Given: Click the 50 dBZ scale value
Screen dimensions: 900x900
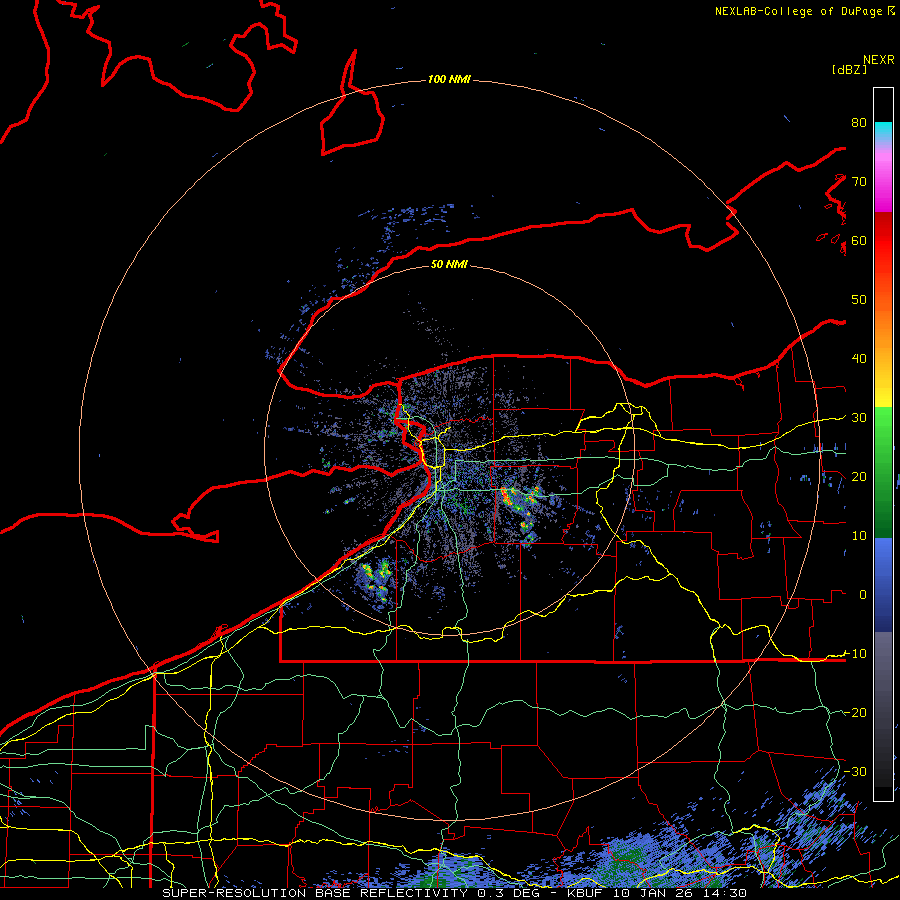Looking at the screenshot, I should point(859,300).
